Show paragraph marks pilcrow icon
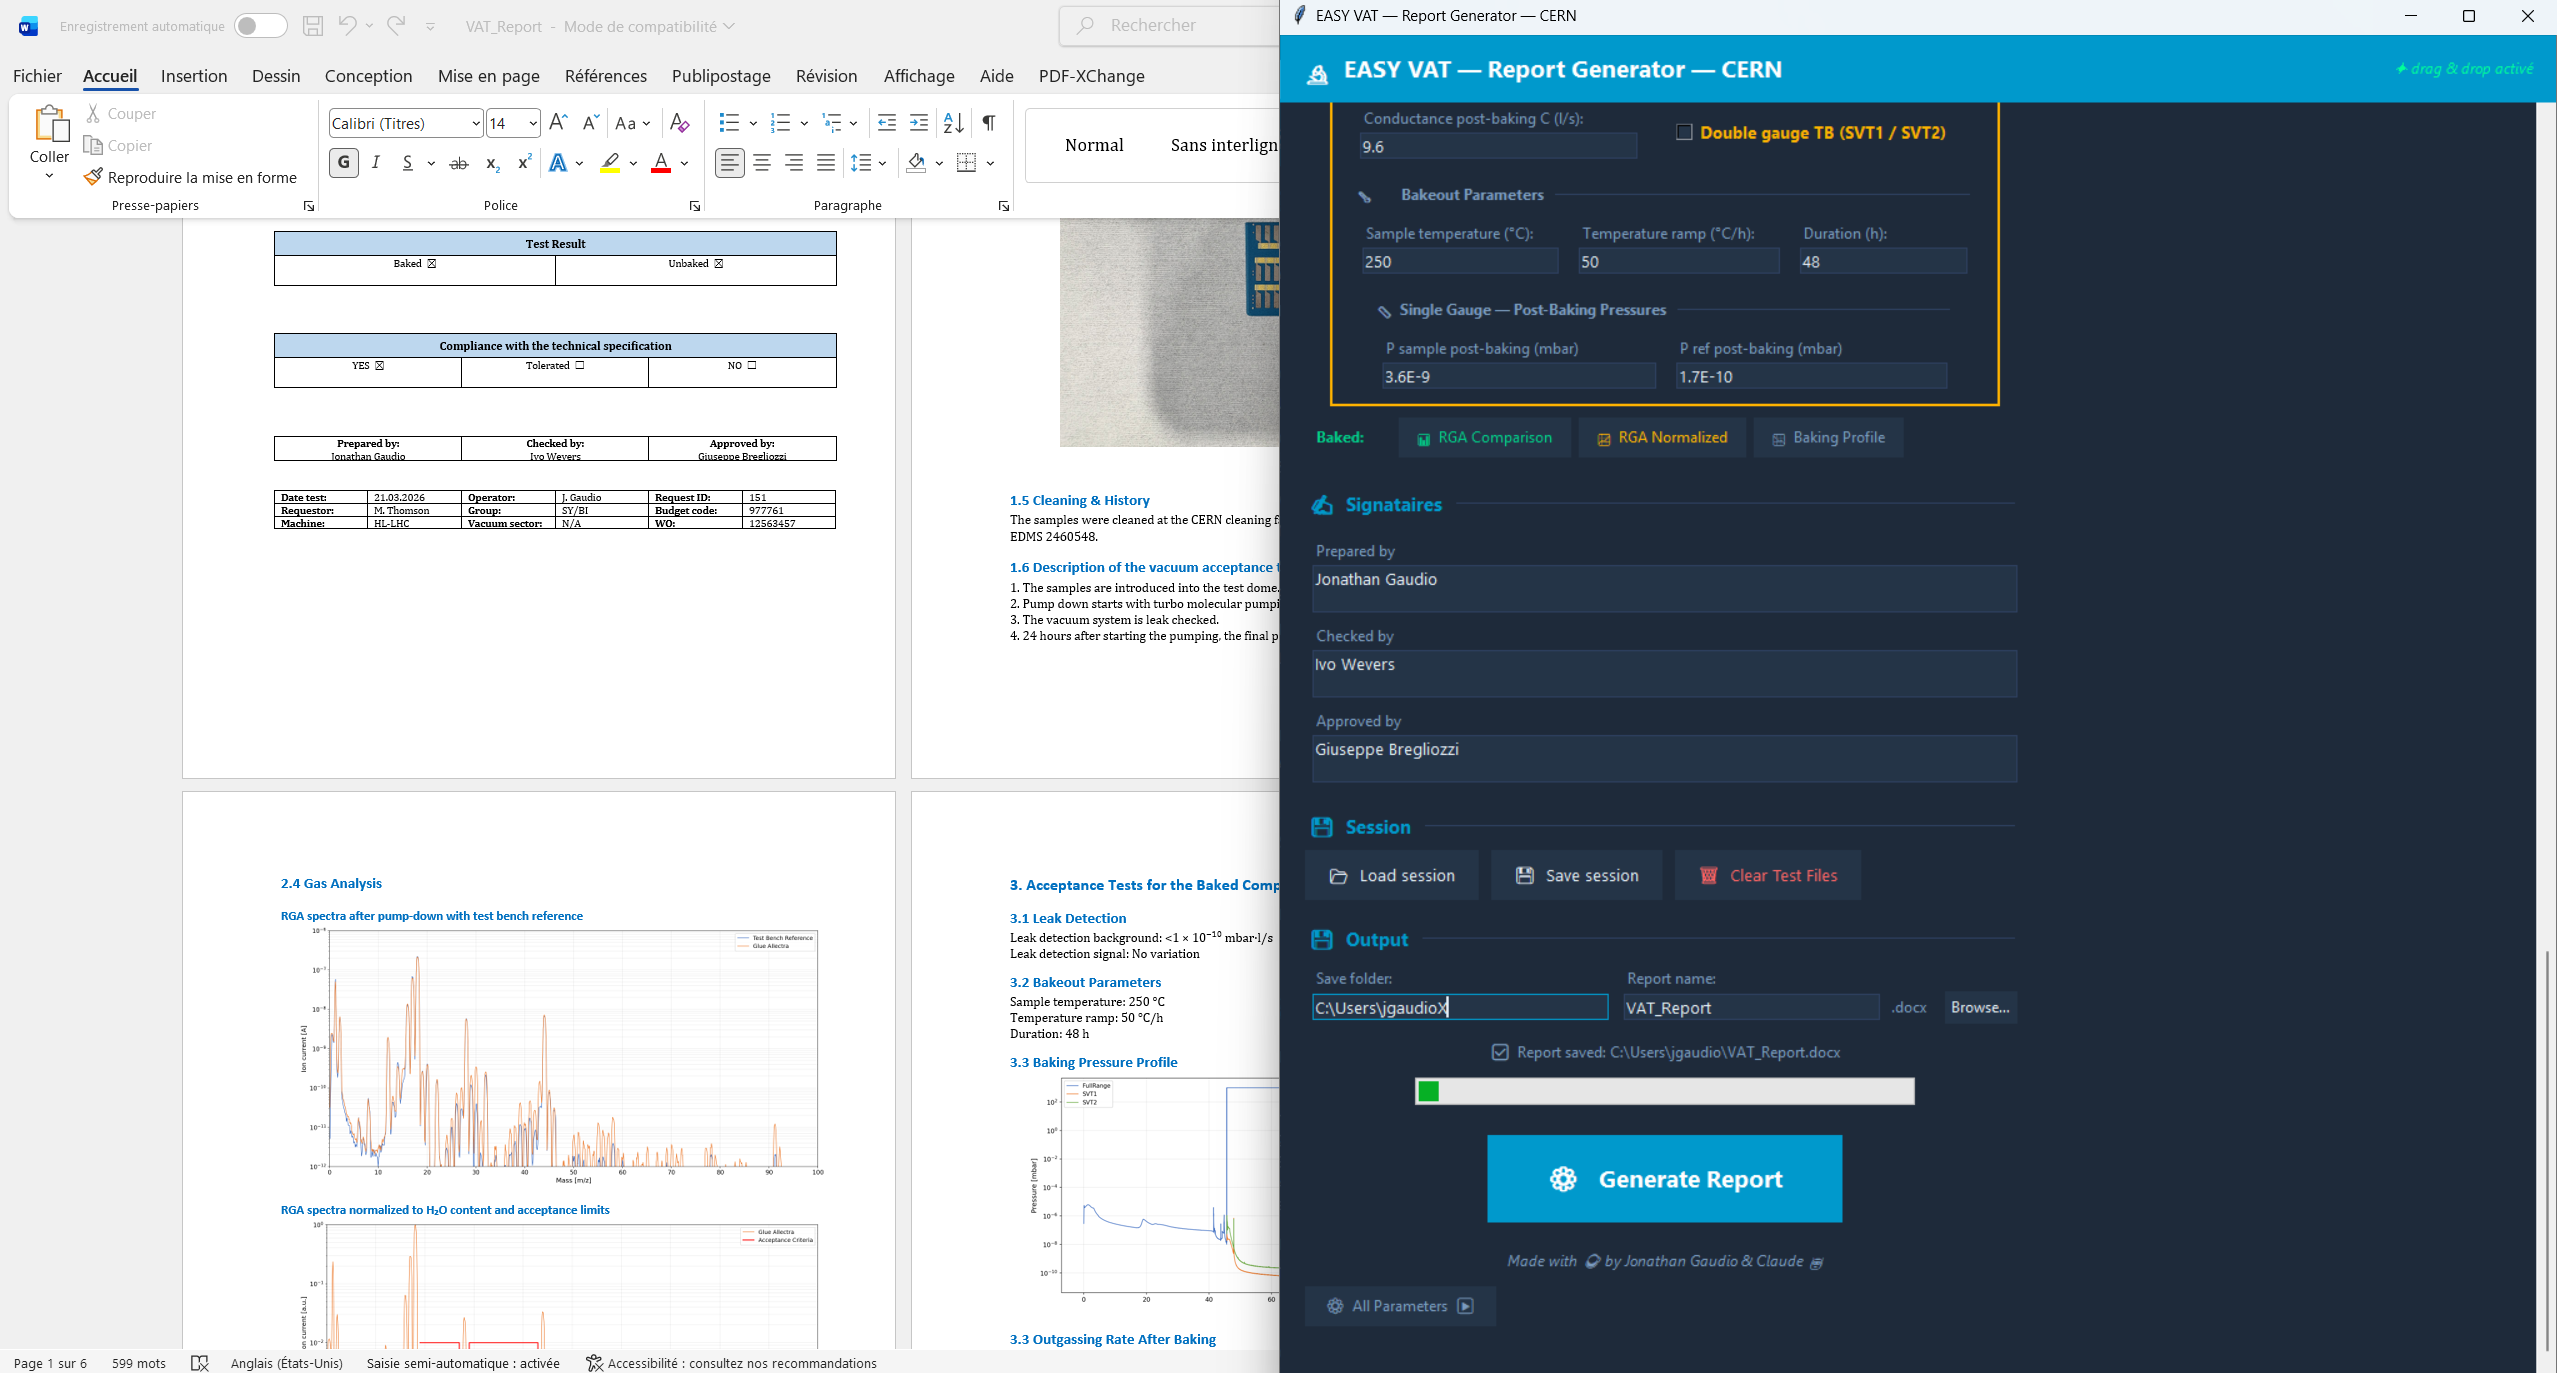The width and height of the screenshot is (2557, 1373). [x=988, y=123]
